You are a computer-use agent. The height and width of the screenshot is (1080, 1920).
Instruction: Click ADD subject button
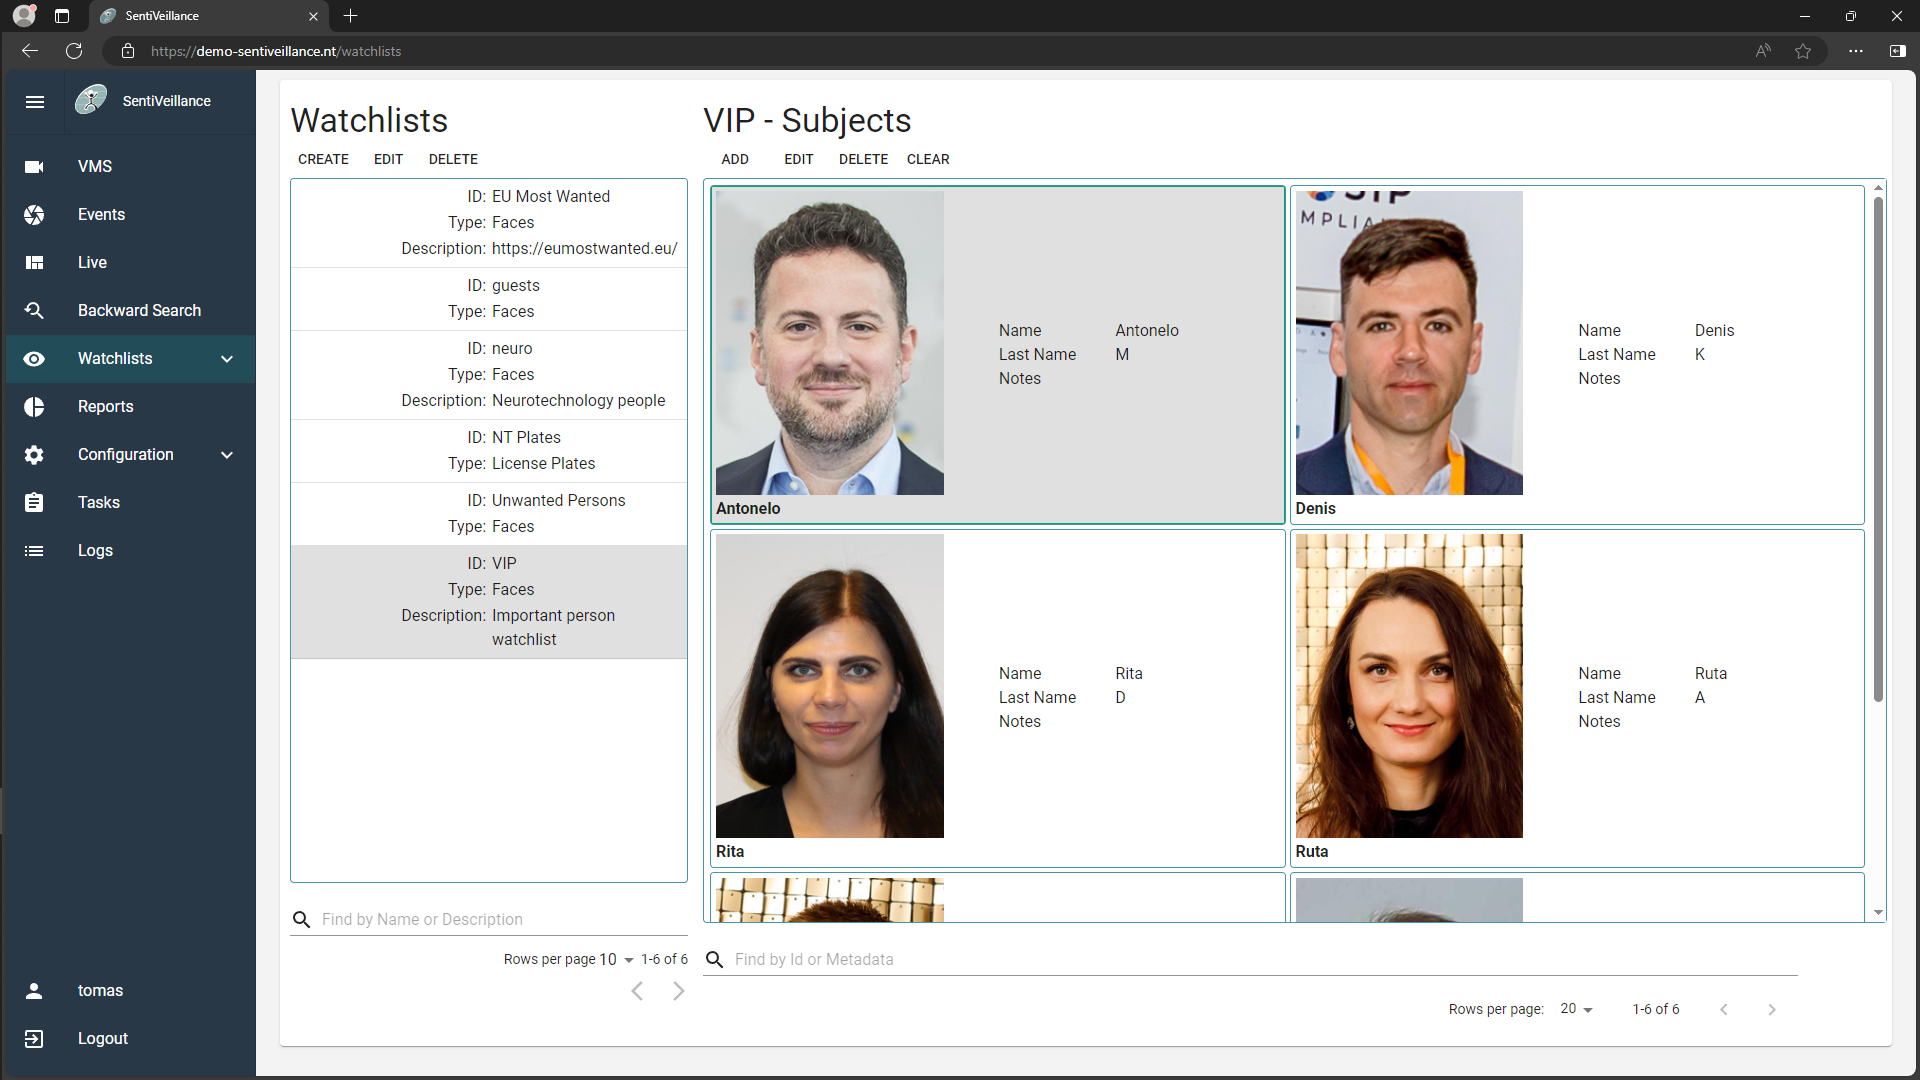point(735,159)
